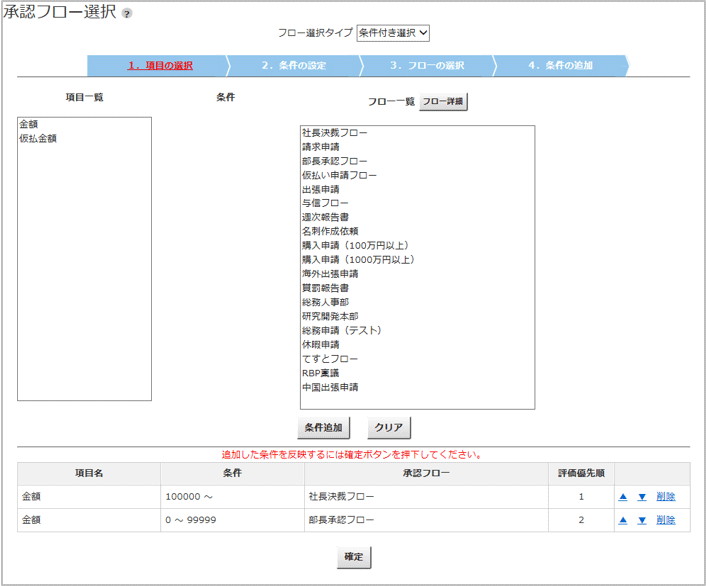Delete the 社長決裁フロー condition row

pos(666,496)
